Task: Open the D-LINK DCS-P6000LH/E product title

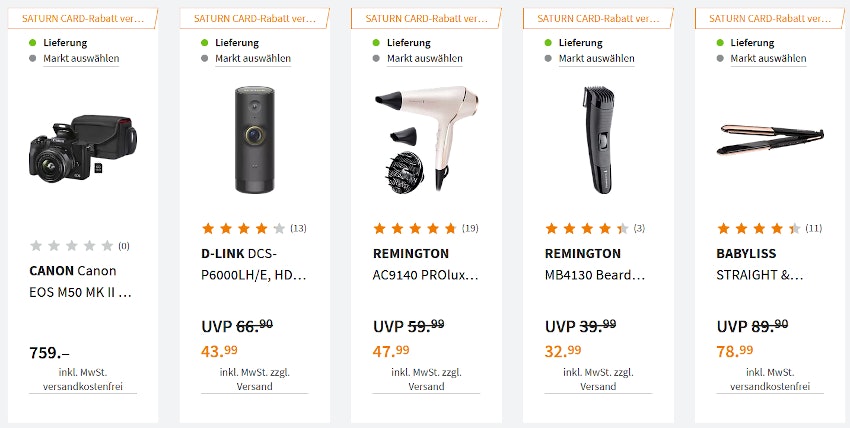Action: [254, 264]
